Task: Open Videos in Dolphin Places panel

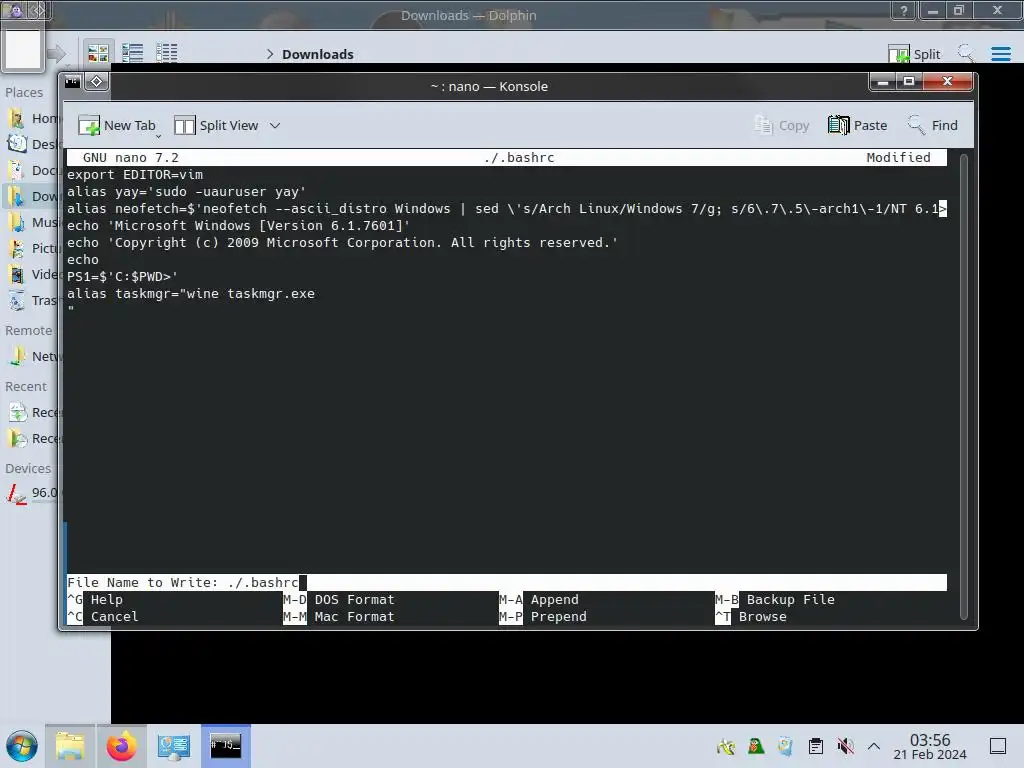Action: click(x=33, y=274)
